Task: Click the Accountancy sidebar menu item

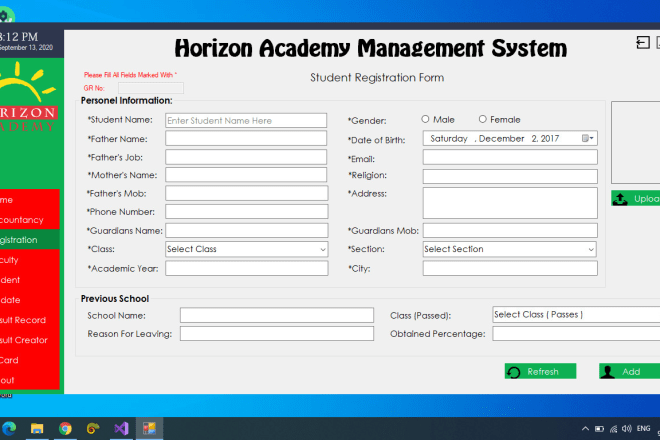Action: point(30,220)
